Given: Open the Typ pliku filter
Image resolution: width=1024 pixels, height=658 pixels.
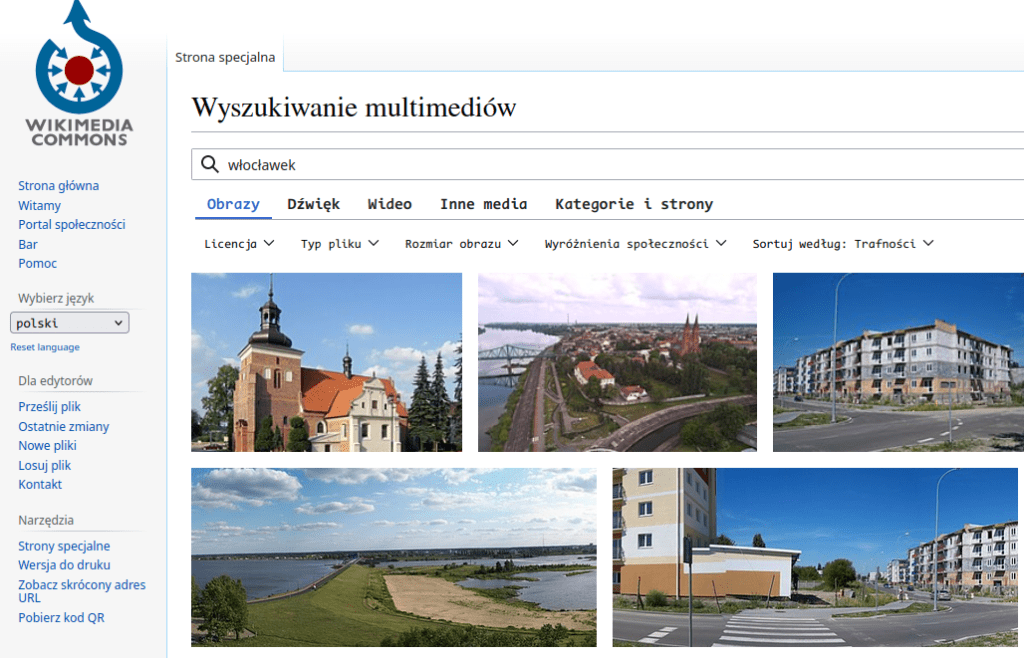Looking at the screenshot, I should (339, 243).
